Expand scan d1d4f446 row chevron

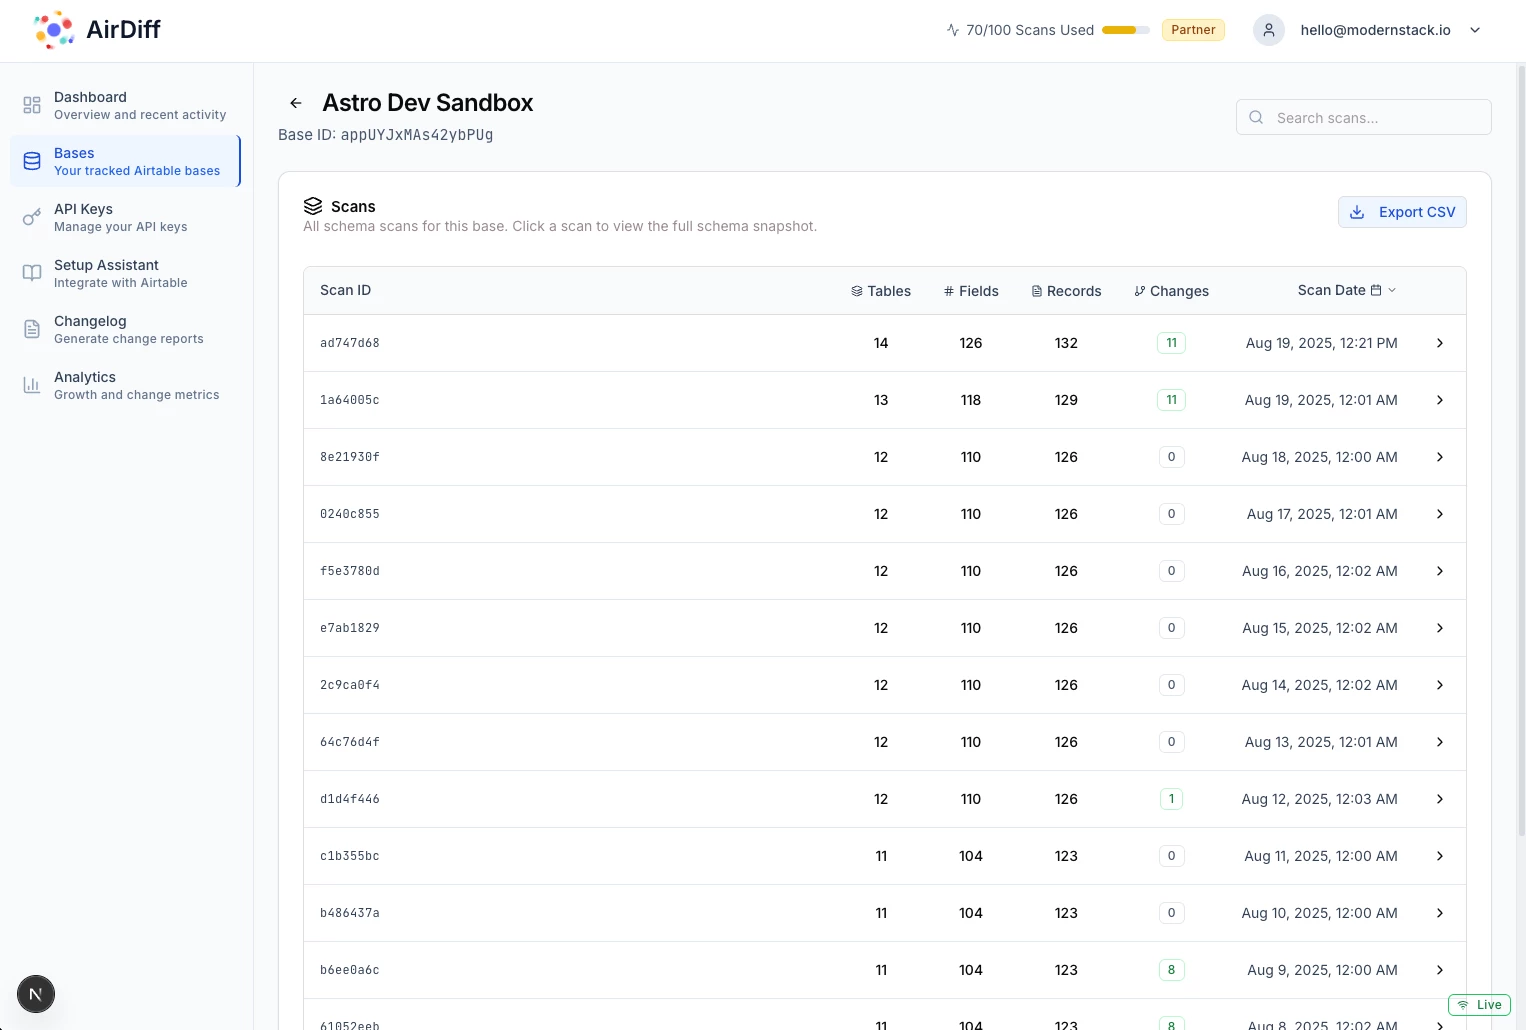tap(1440, 799)
